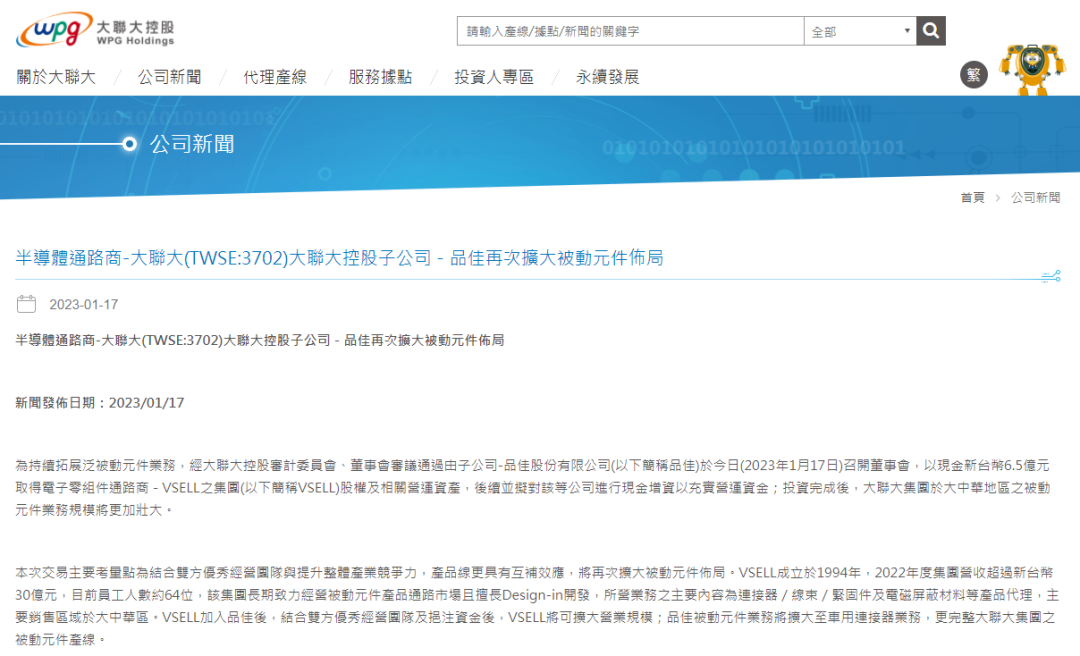The image size is (1080, 656).
Task: Click the share icon right of the headline
Action: pos(1050,276)
